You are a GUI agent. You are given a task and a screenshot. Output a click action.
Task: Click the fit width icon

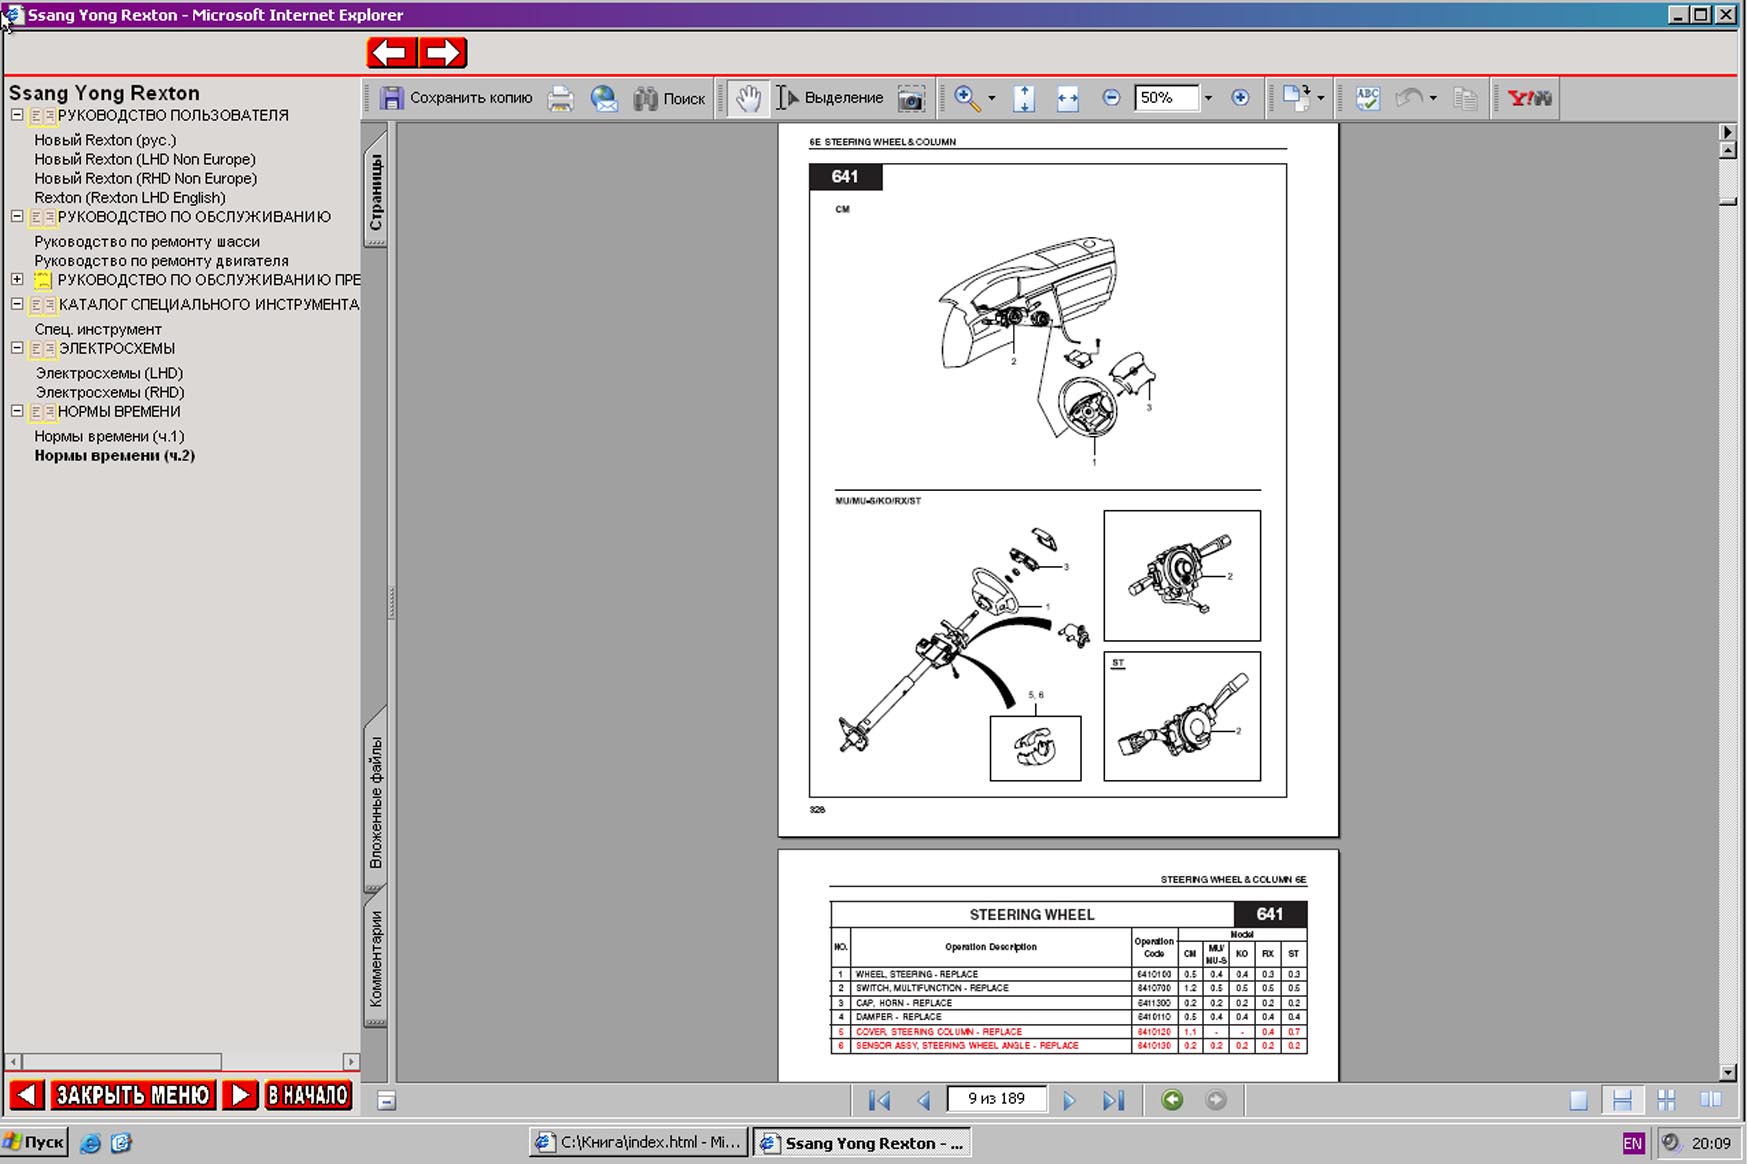tap(1067, 98)
